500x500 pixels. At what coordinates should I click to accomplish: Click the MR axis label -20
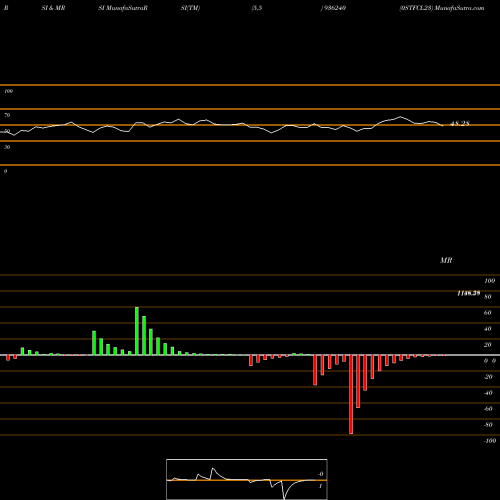(x=488, y=377)
